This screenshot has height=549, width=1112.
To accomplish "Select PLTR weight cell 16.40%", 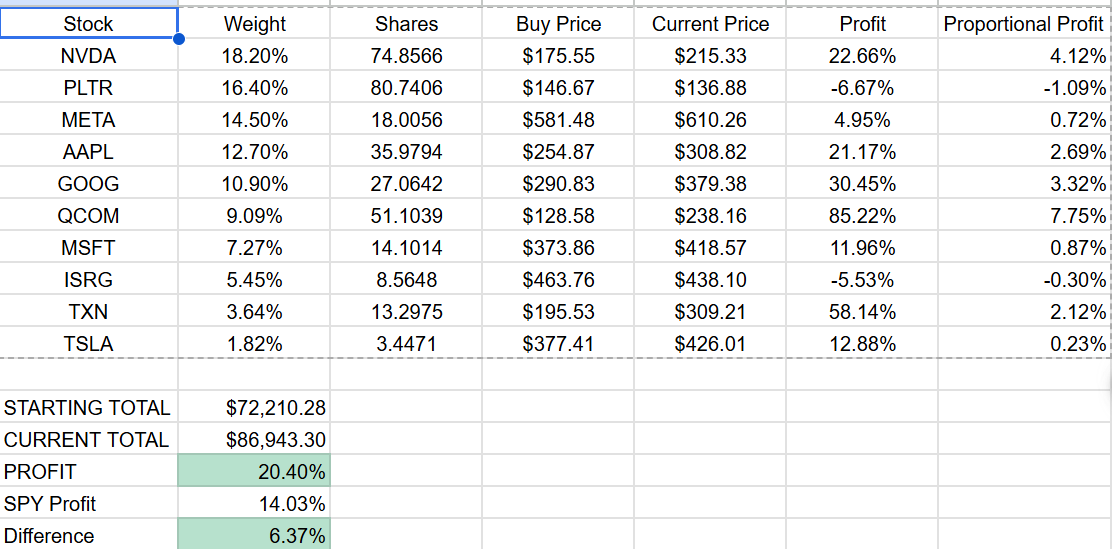I will 255,88.
